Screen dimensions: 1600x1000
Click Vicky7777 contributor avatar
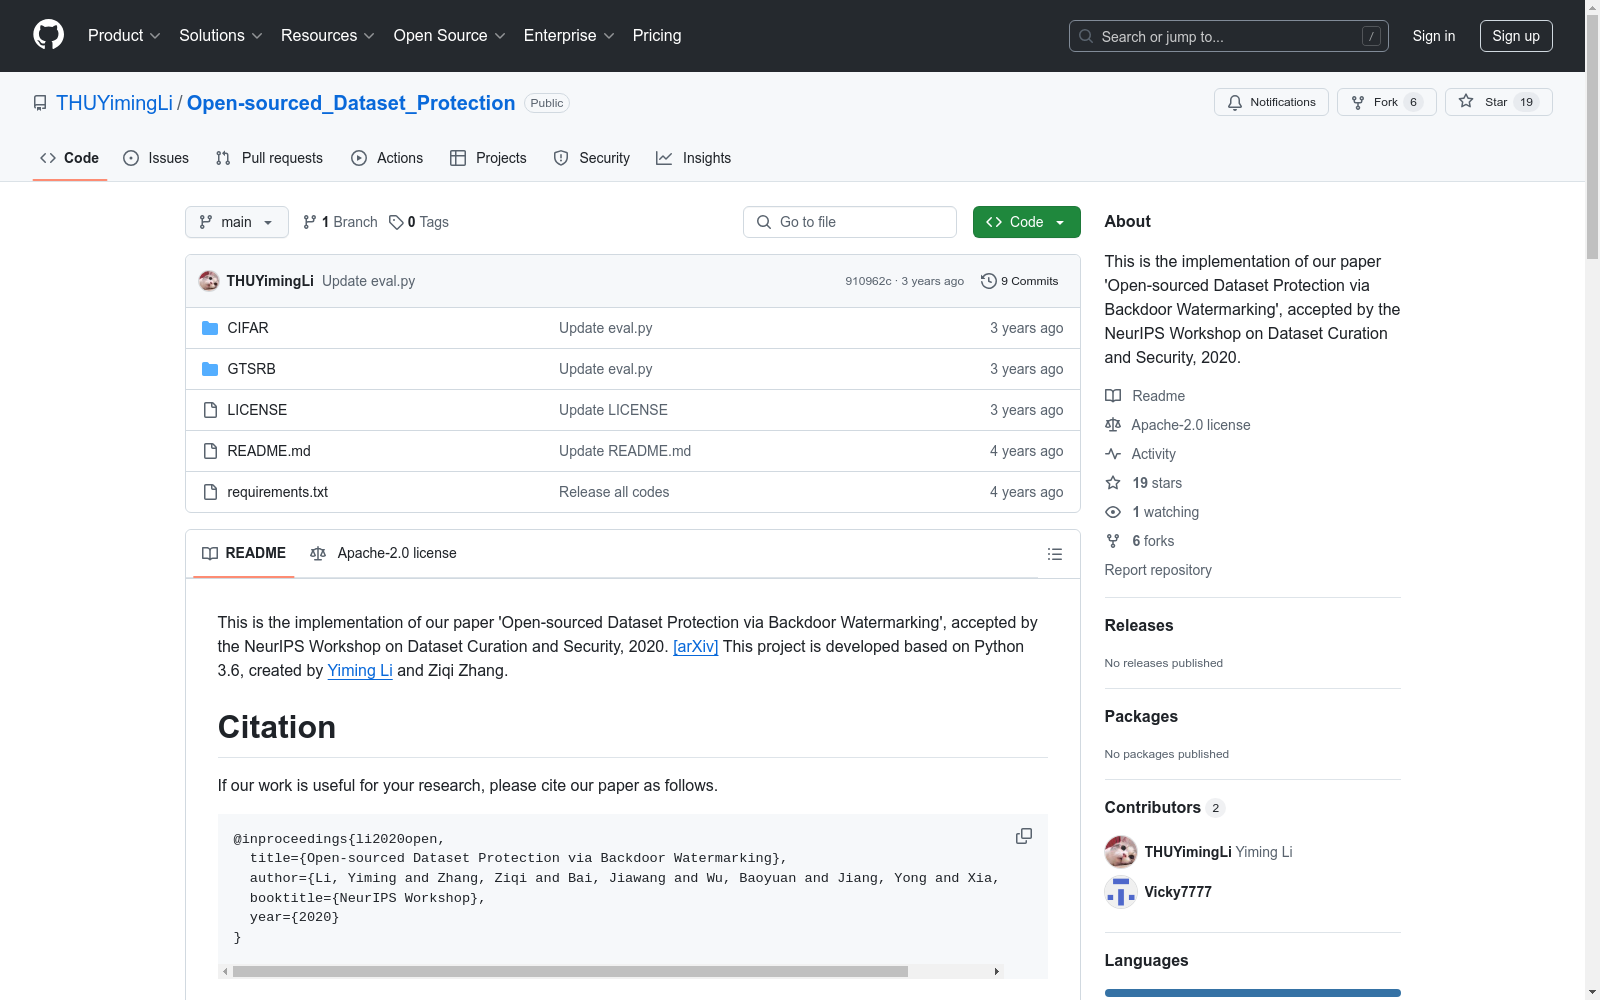(x=1121, y=892)
